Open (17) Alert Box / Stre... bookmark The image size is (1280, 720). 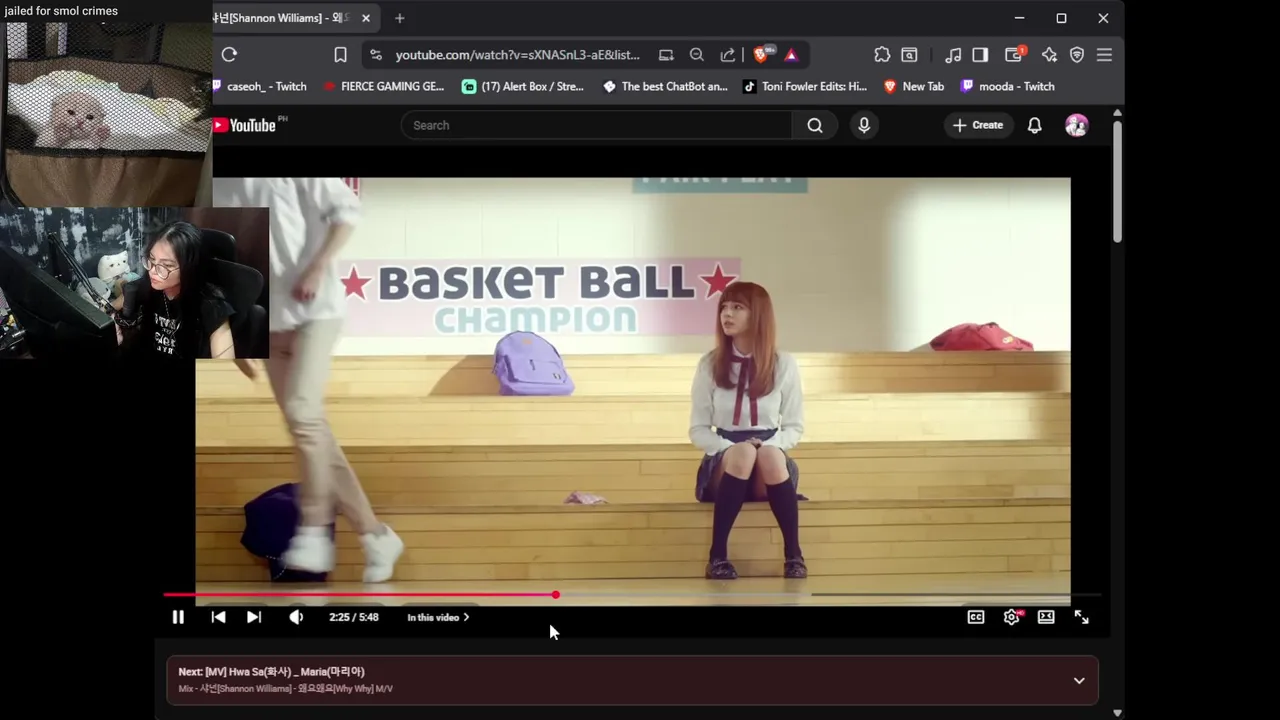(523, 87)
